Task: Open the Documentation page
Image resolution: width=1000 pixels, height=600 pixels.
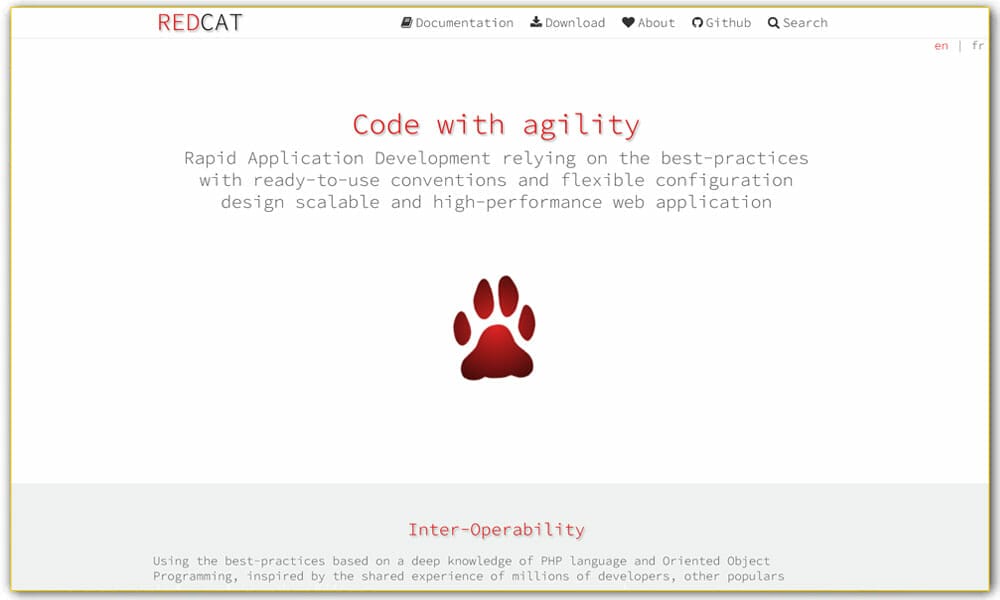Action: click(462, 22)
